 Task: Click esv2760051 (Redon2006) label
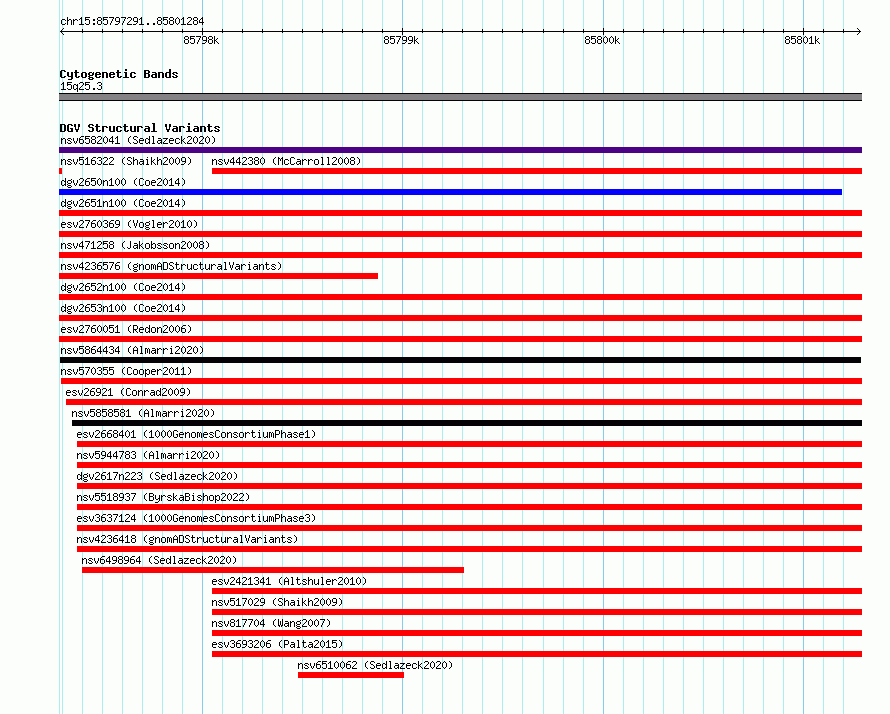[x=126, y=329]
